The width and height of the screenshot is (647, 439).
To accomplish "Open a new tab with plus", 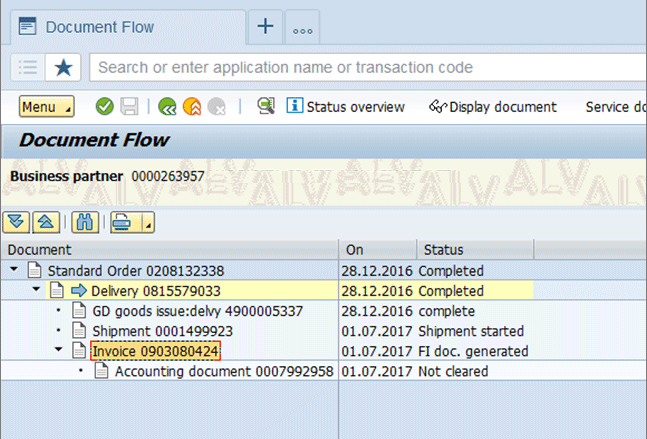I will [265, 26].
